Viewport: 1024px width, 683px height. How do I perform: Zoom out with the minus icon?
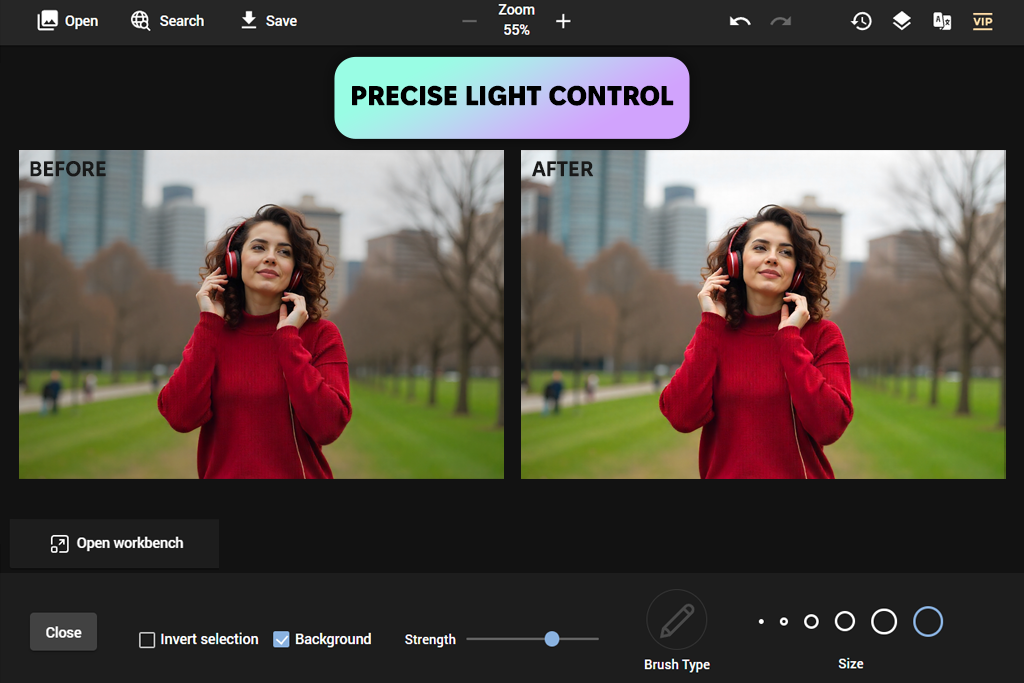point(469,22)
